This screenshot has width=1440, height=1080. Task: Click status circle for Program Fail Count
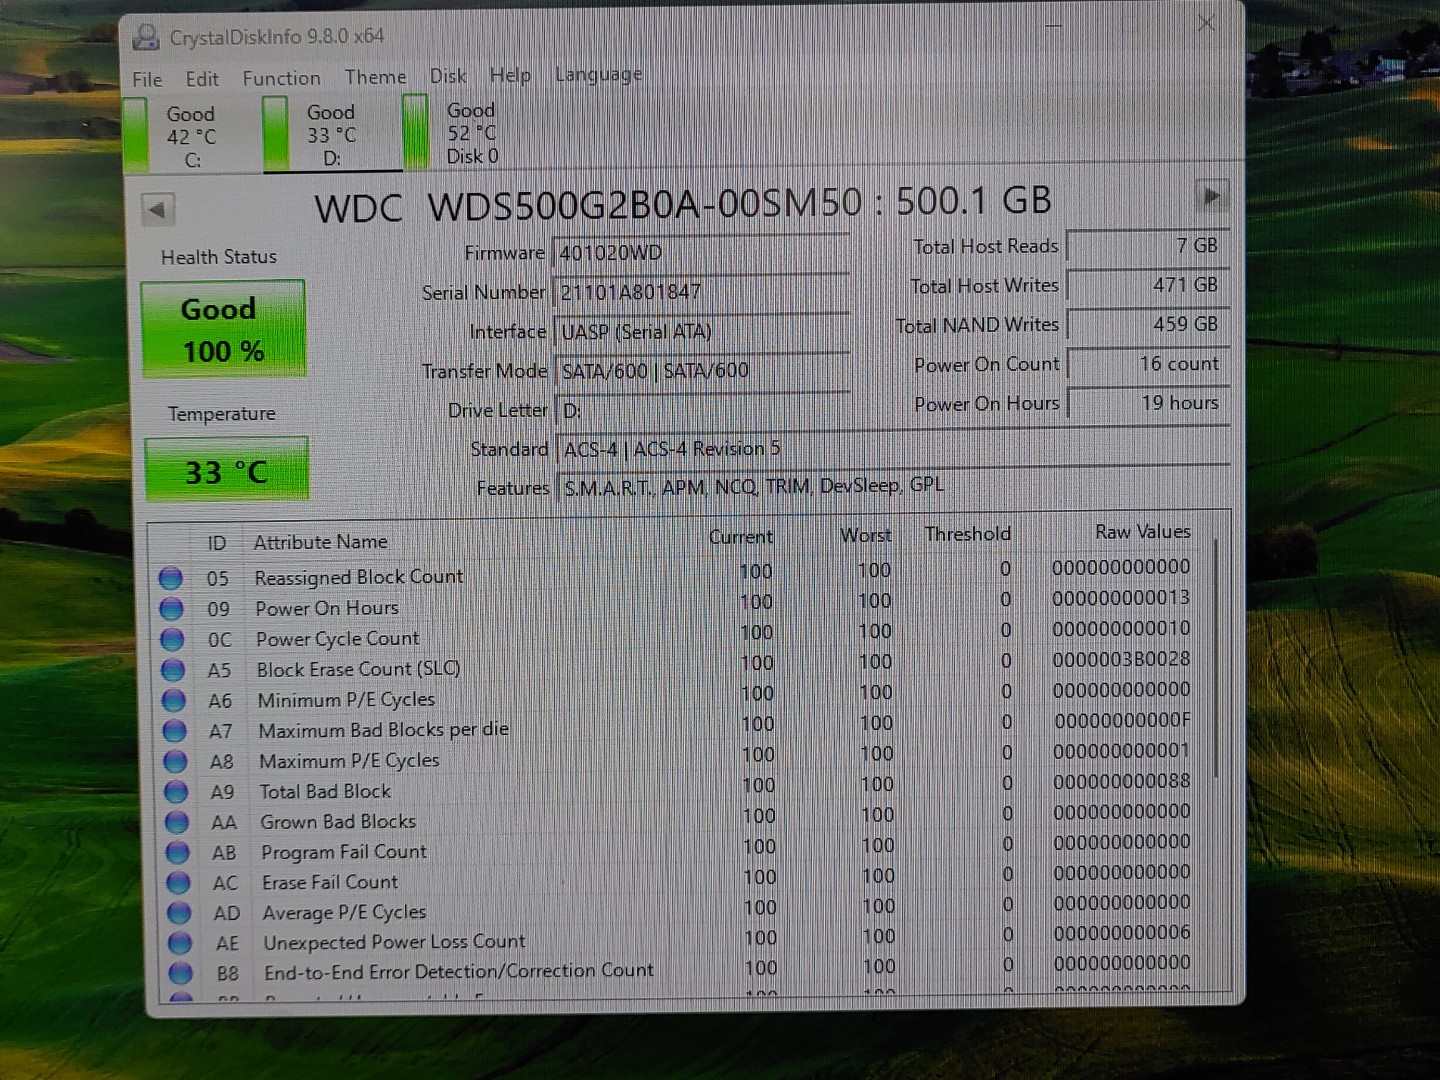[x=178, y=853]
